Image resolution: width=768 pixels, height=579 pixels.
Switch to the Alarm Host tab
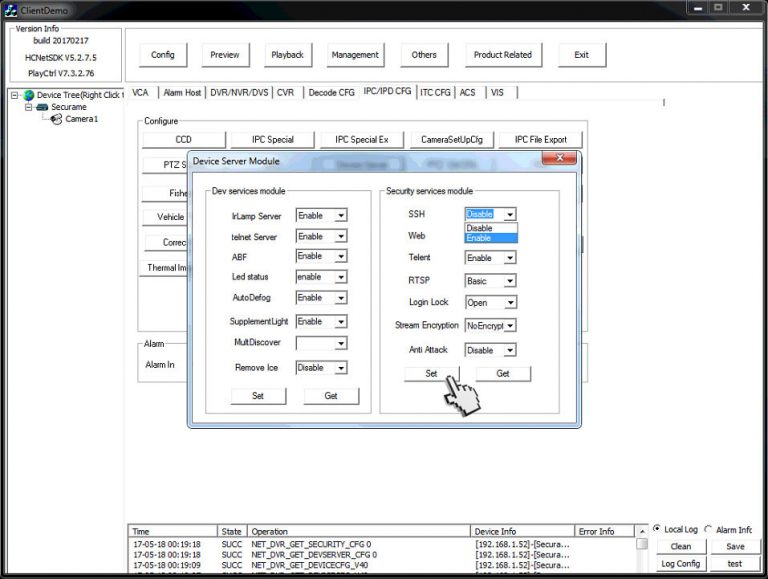pyautogui.click(x=182, y=93)
